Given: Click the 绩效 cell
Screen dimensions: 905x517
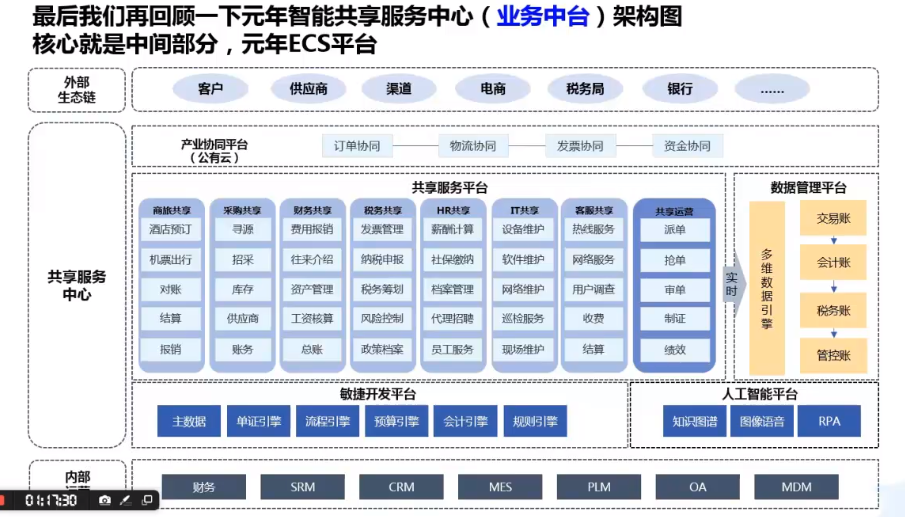Looking at the screenshot, I should point(675,350).
